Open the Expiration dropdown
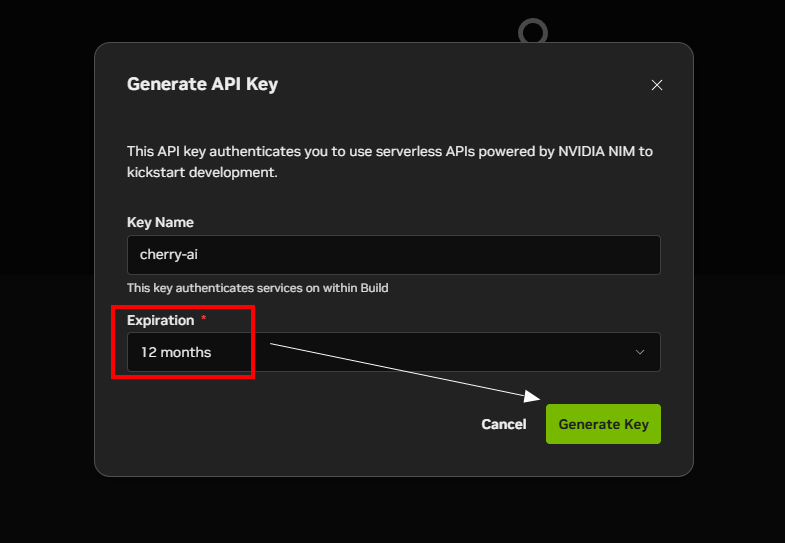785x543 pixels. 393,352
